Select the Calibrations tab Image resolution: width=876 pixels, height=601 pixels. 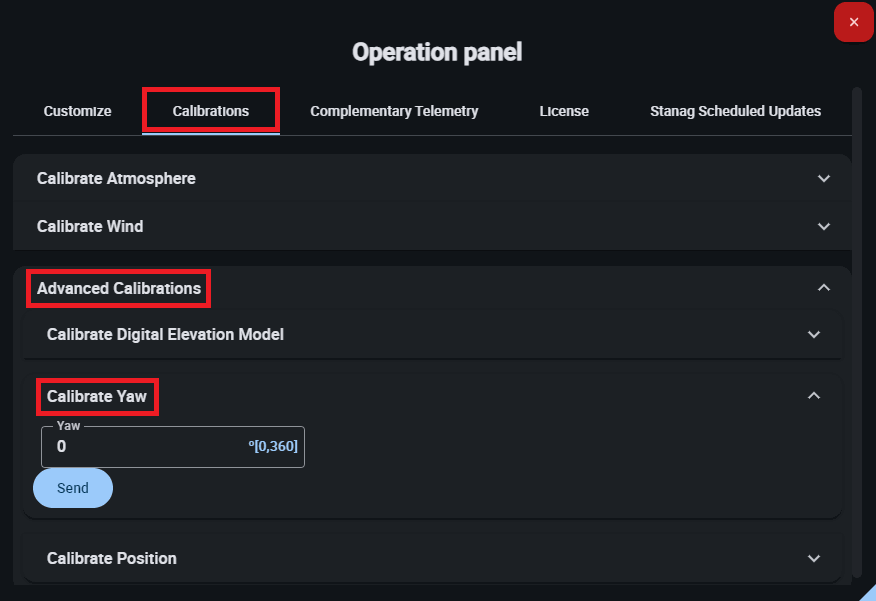pos(211,111)
